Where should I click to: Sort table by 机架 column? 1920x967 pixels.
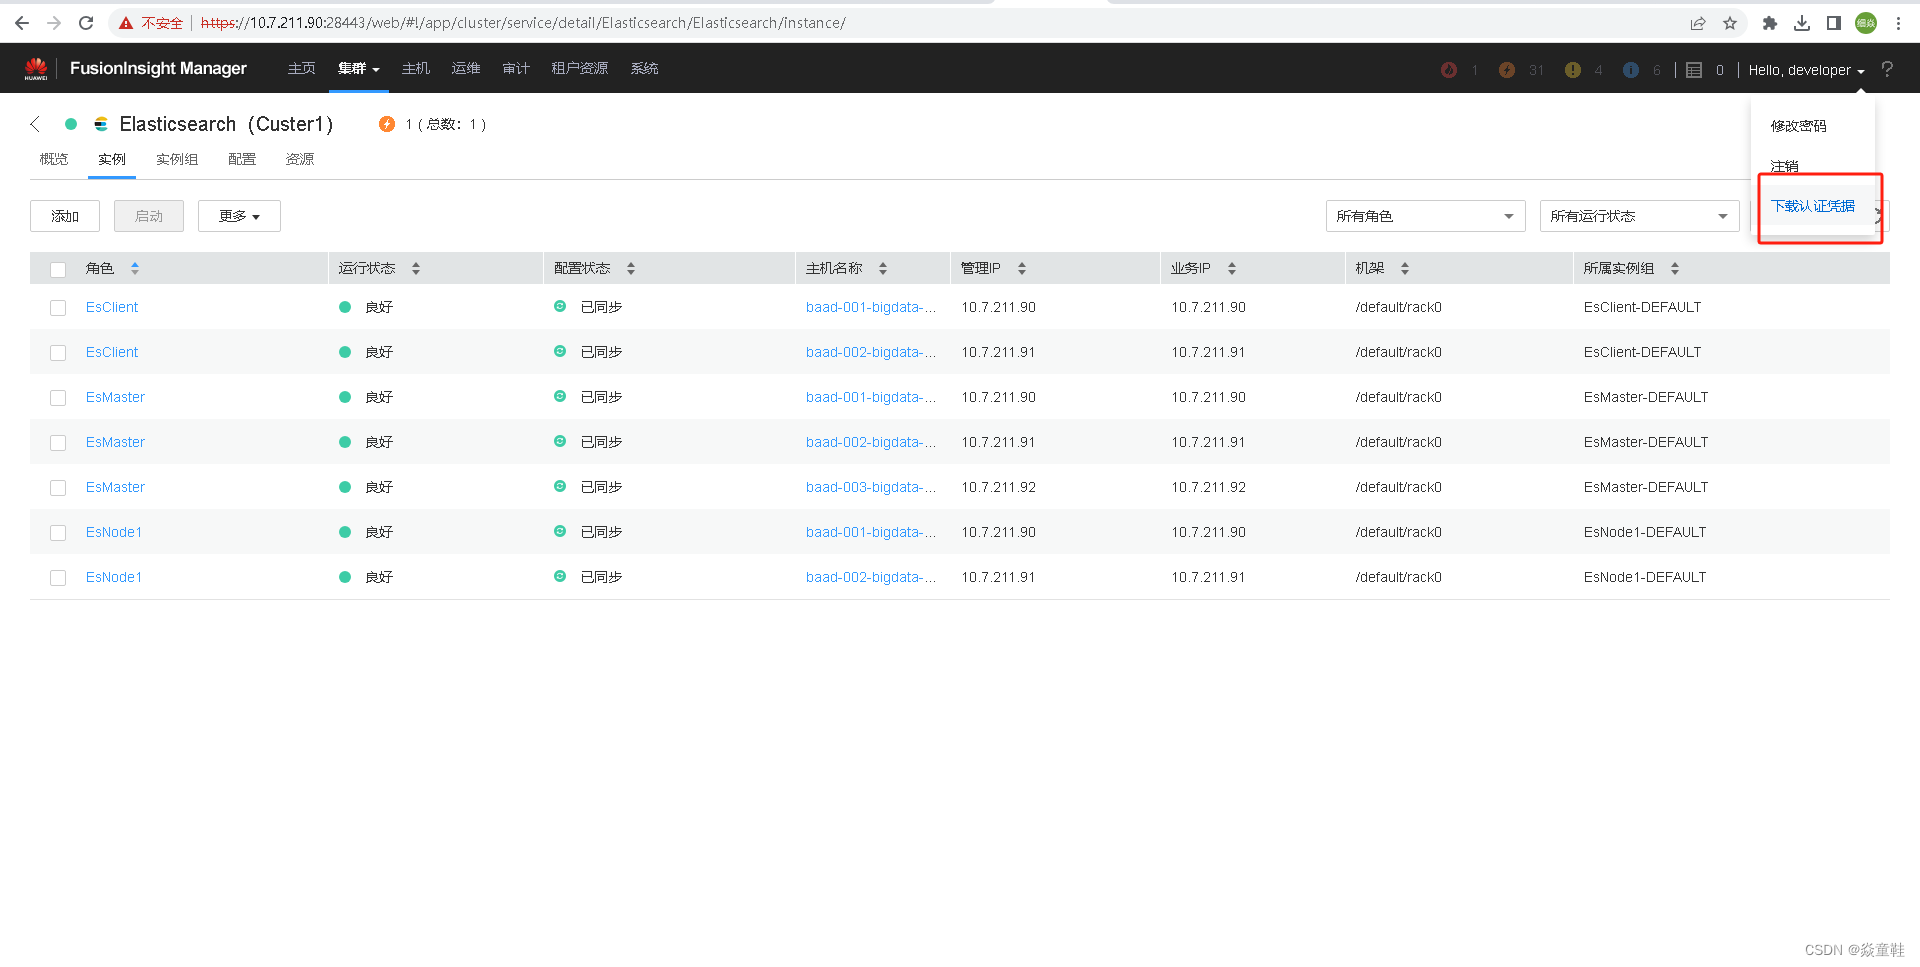pos(1405,268)
